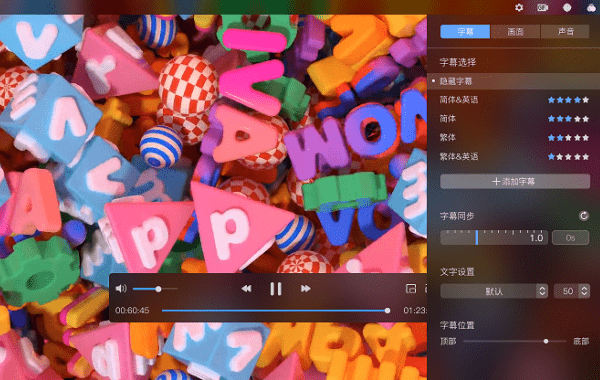600x380 pixels.
Task: Click the 字幕位置 position slider
Action: tap(515, 341)
